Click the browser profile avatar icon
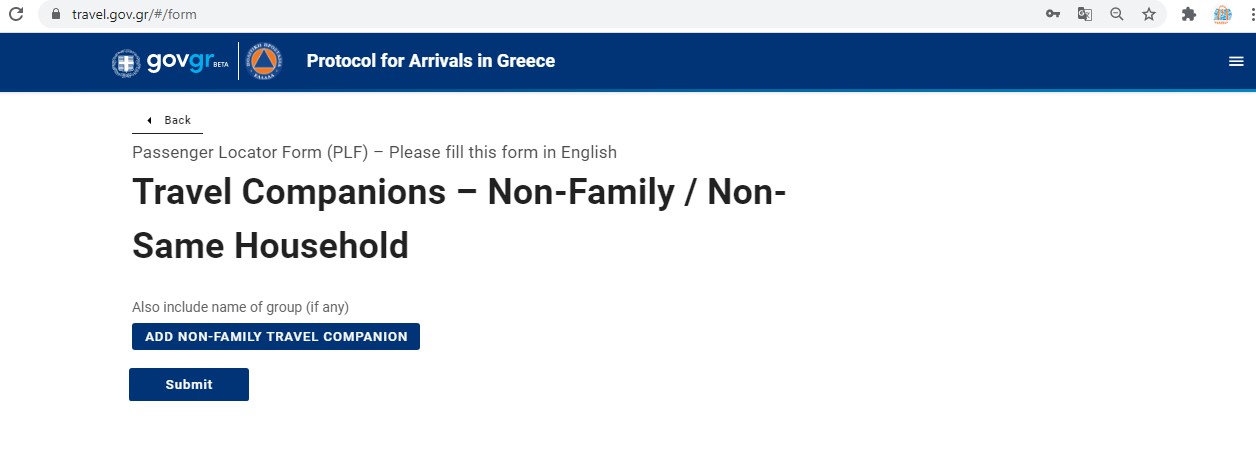1256x456 pixels. pos(1221,14)
